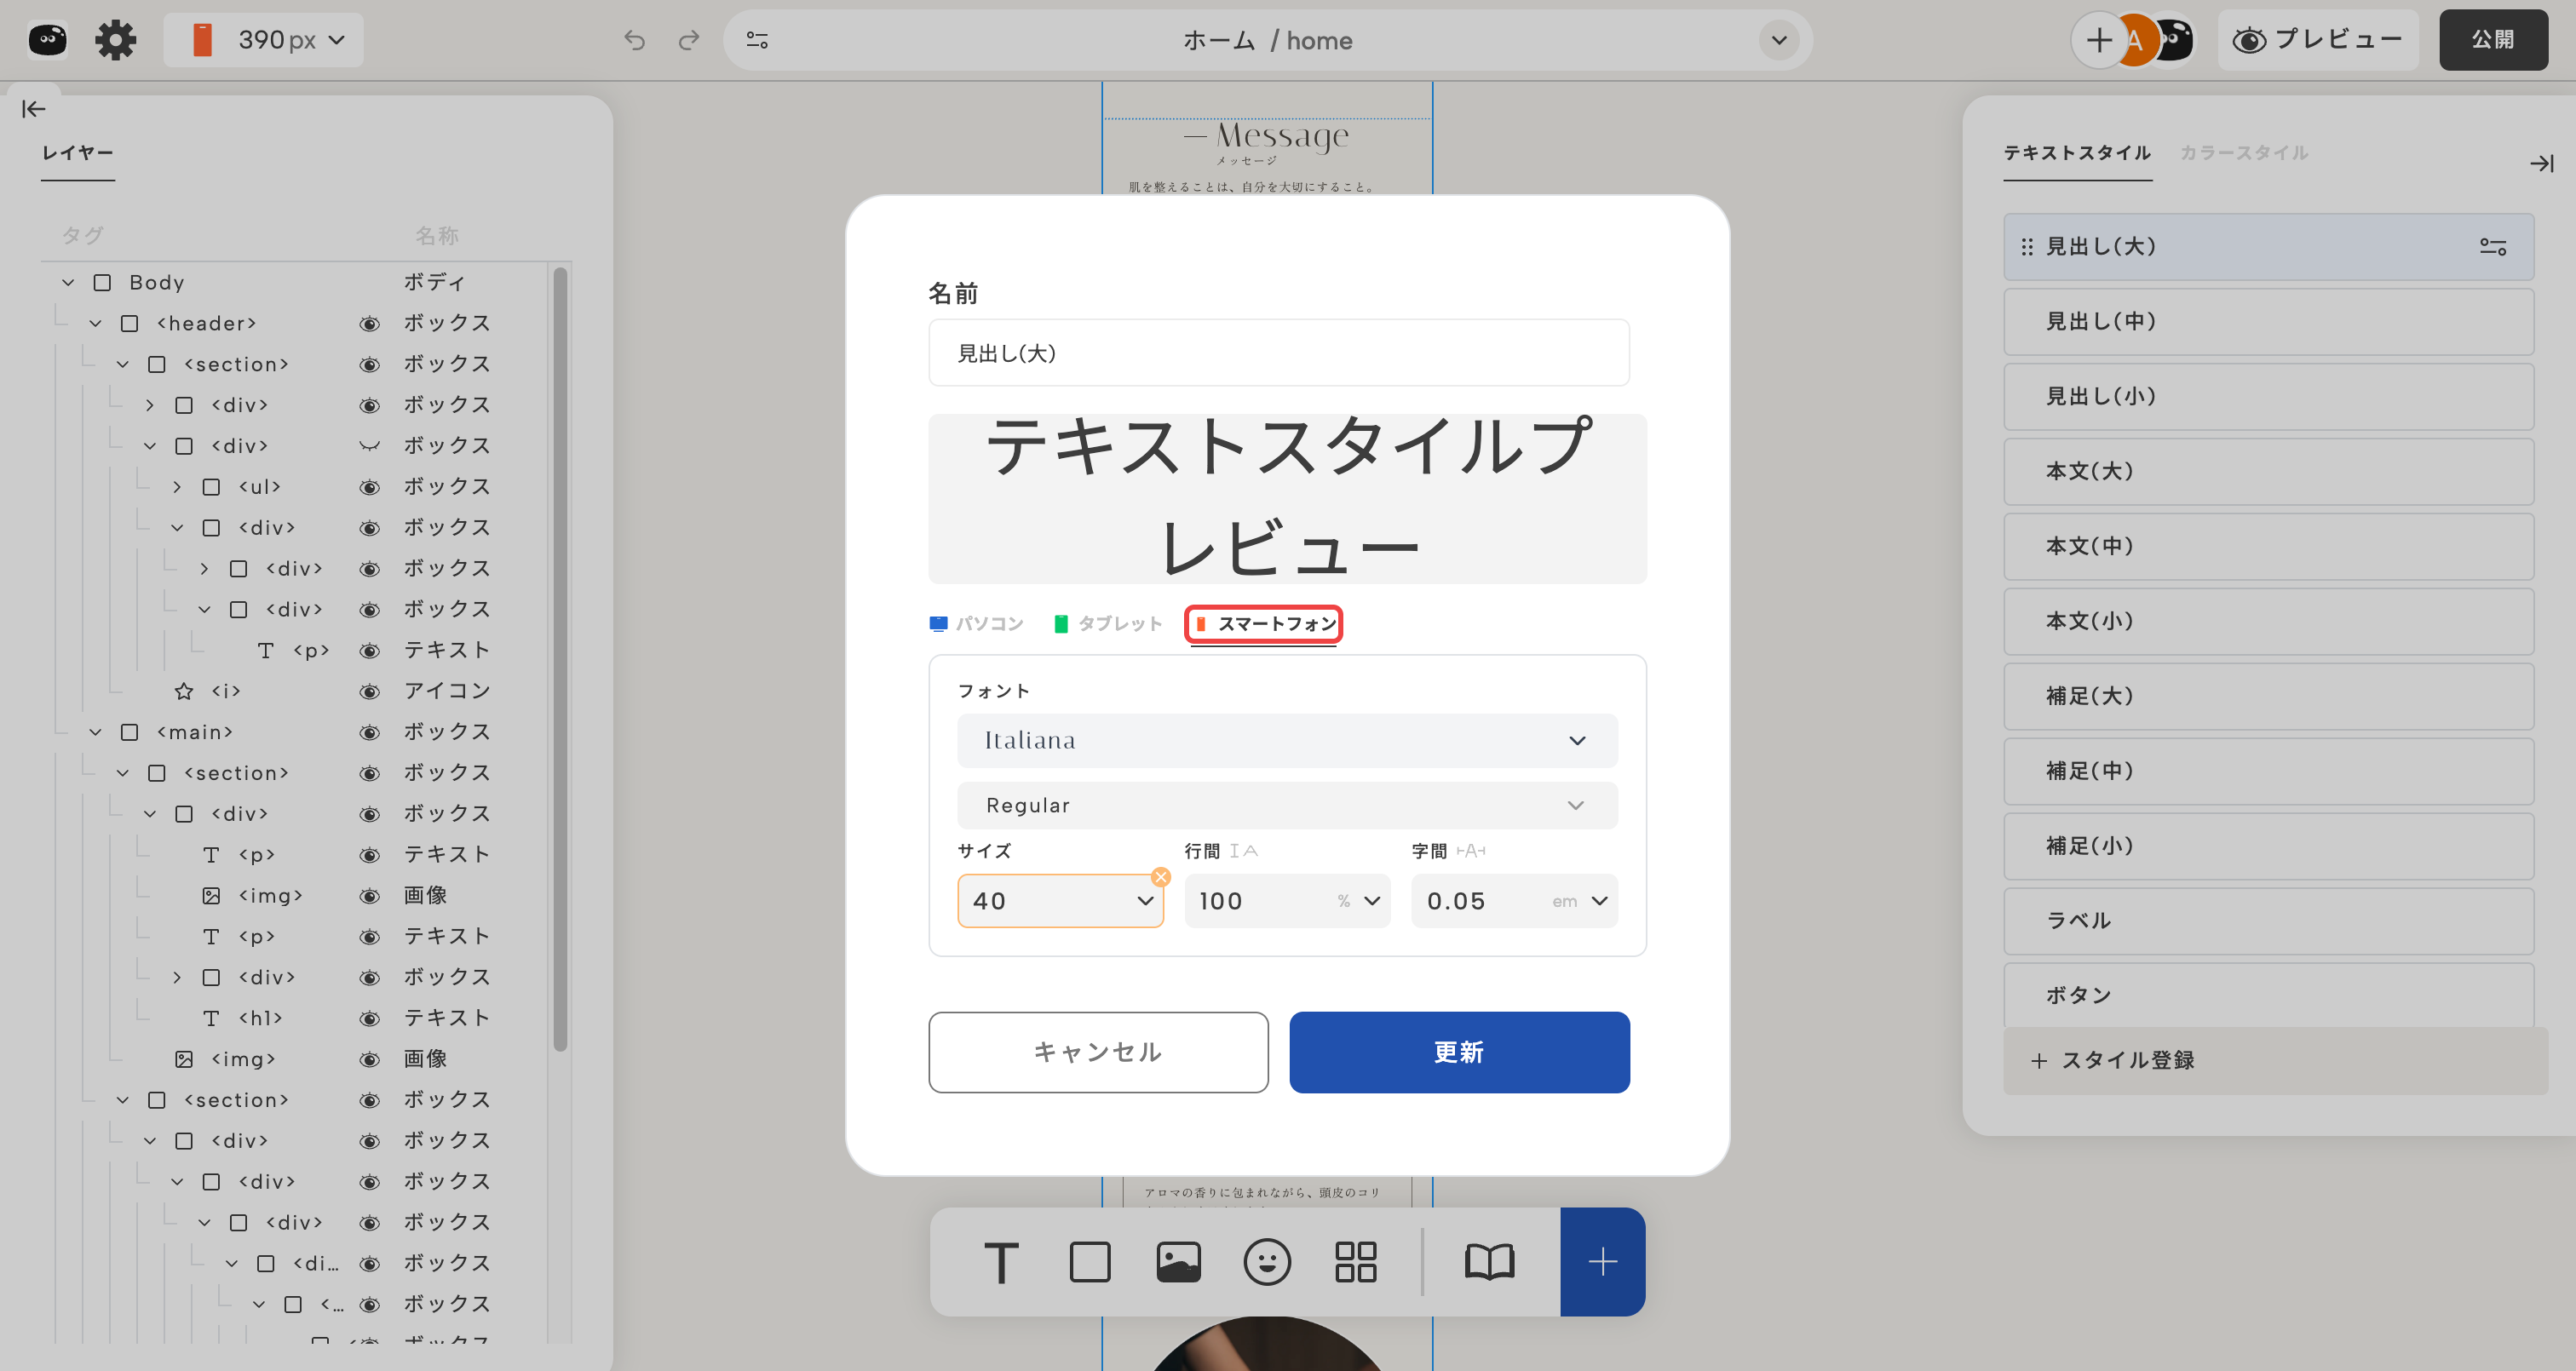Open the grid components tool
Image resolution: width=2576 pixels, height=1371 pixels.
tap(1355, 1262)
